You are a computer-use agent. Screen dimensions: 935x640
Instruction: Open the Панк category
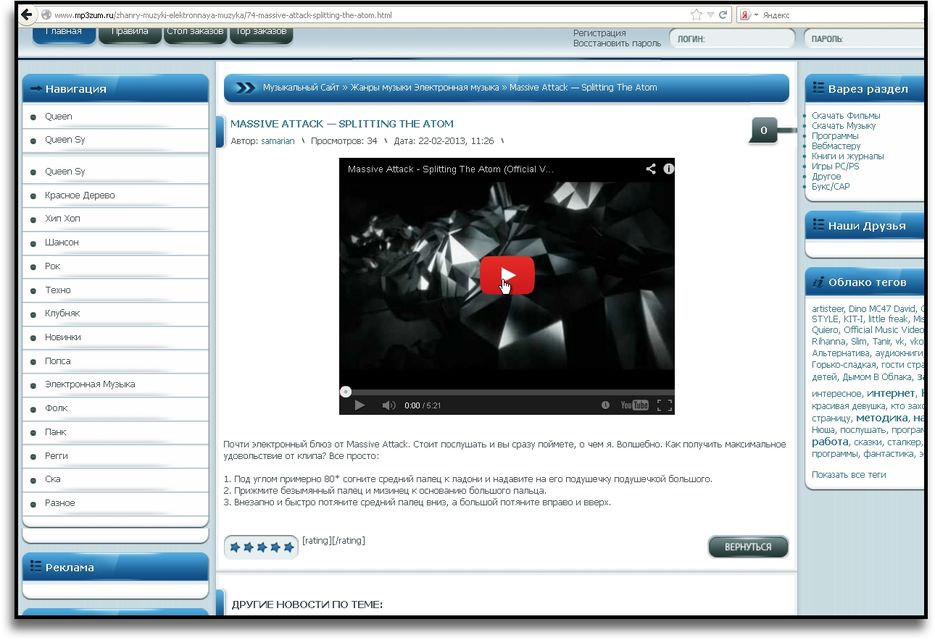pos(55,432)
